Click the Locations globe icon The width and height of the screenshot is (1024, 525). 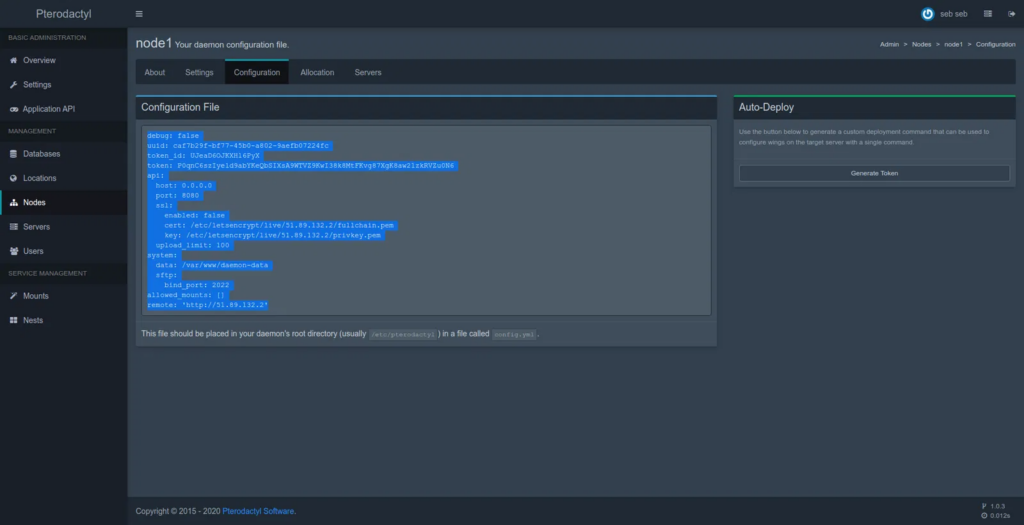(x=13, y=178)
